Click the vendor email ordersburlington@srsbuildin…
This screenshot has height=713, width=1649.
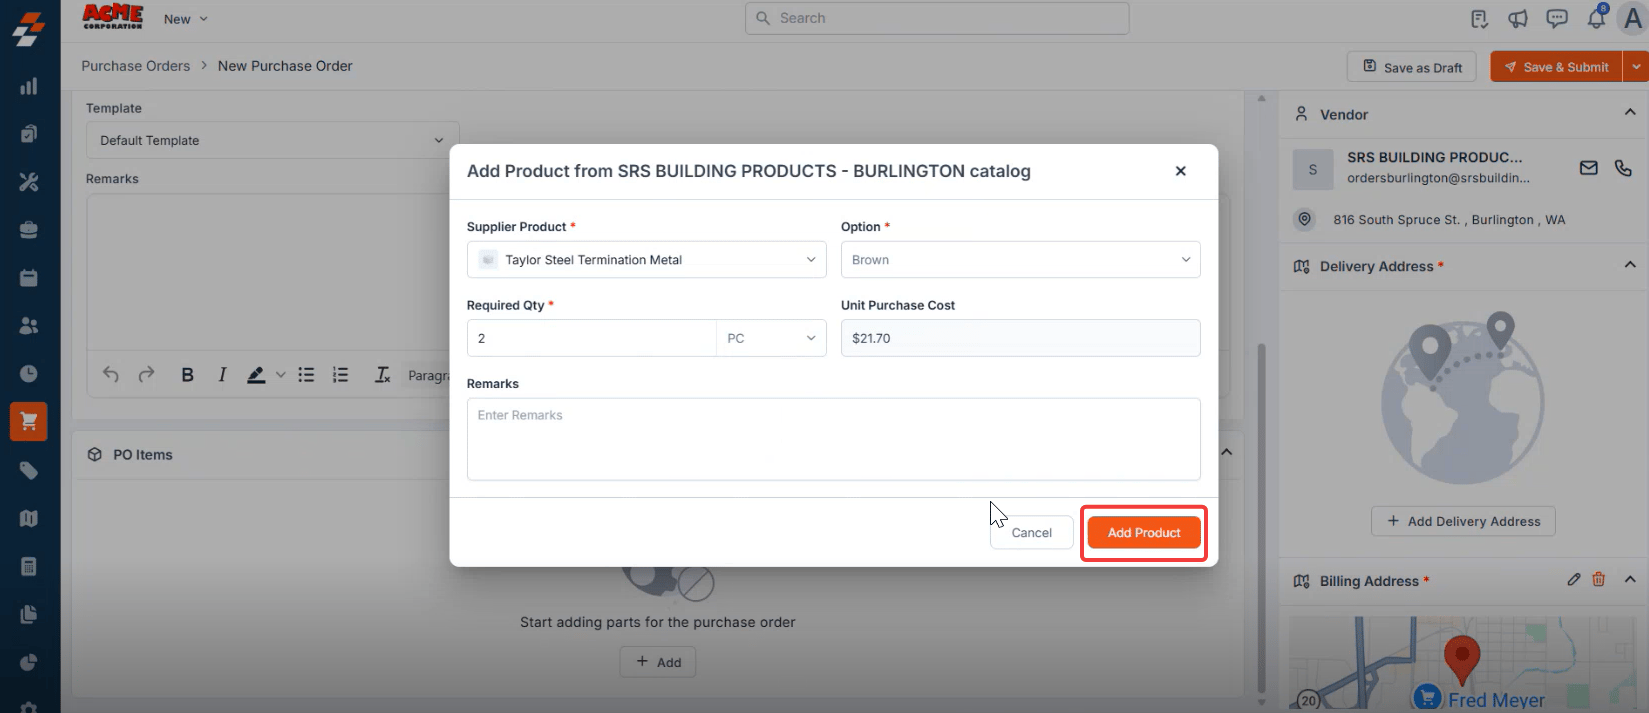tap(1438, 178)
